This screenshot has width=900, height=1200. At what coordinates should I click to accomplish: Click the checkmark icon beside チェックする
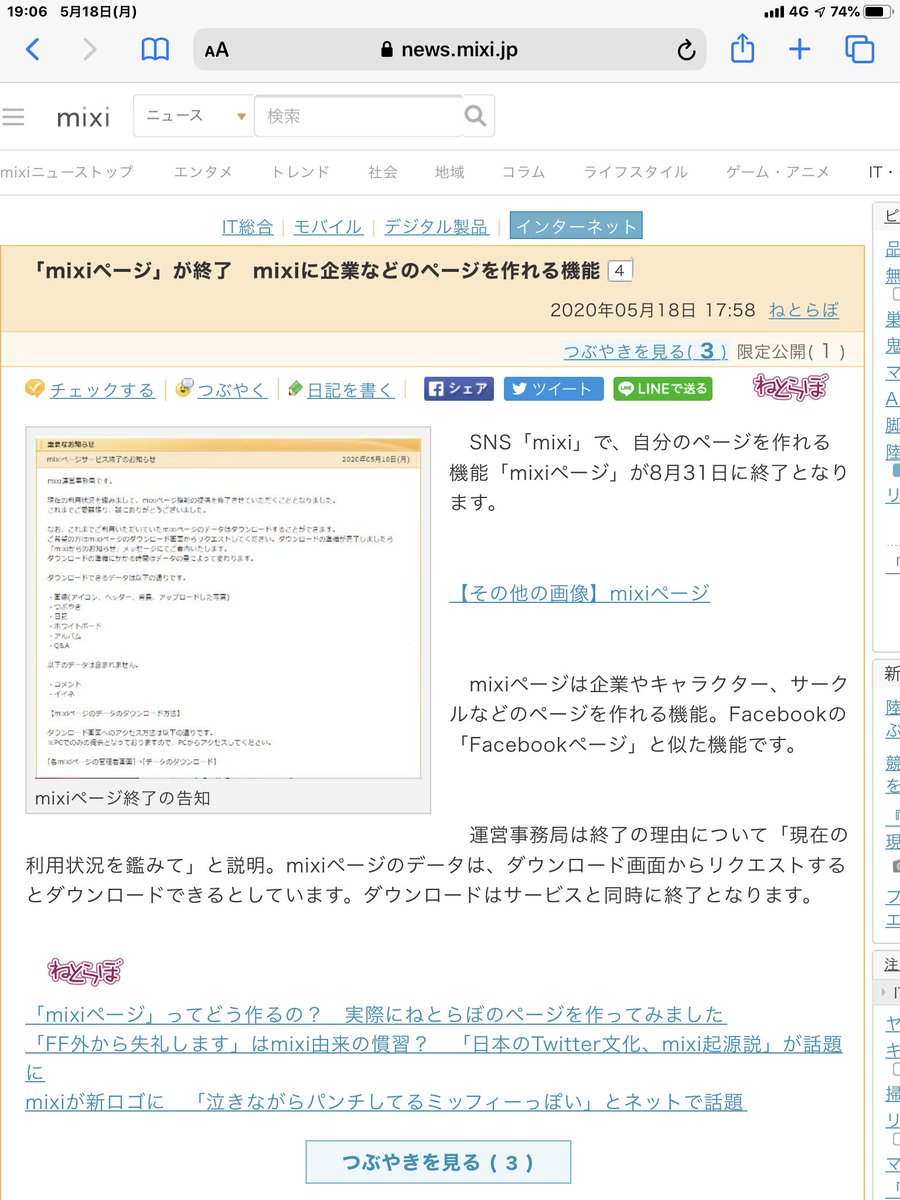(35, 389)
